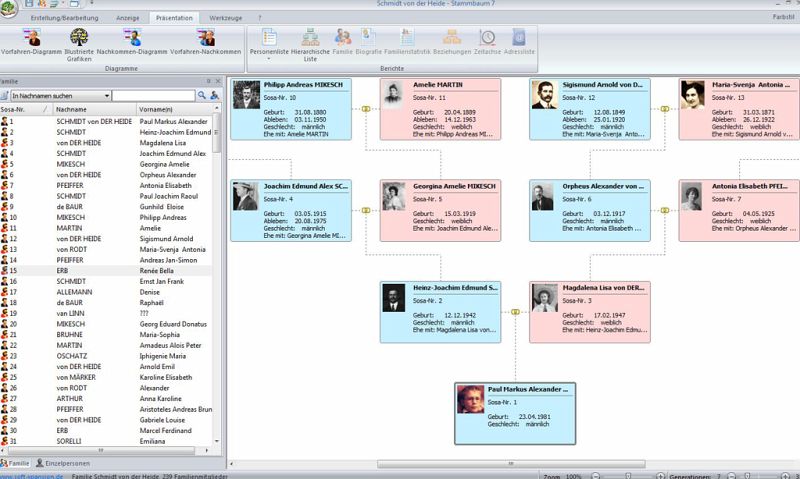Switch to the Einzelpersonen bottom tab
800x479 pixels.
(68, 463)
